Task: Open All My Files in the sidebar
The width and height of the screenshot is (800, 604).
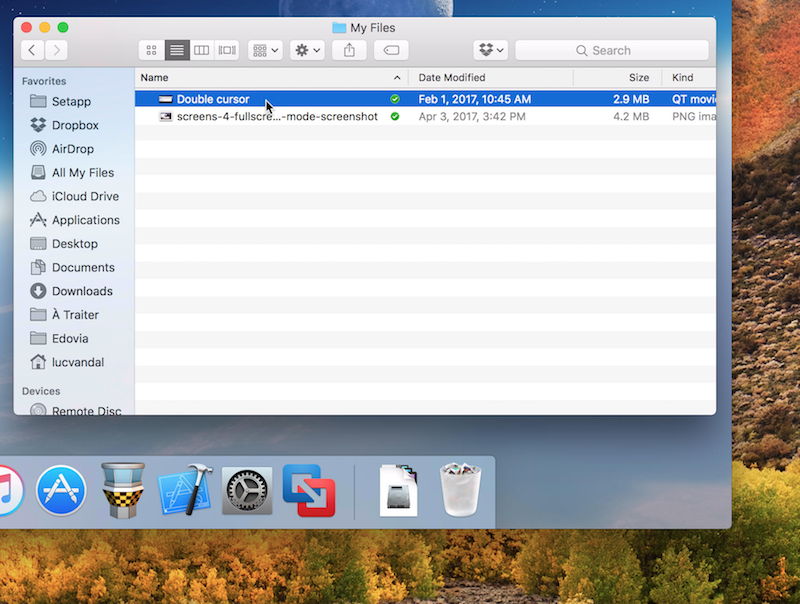Action: click(83, 172)
